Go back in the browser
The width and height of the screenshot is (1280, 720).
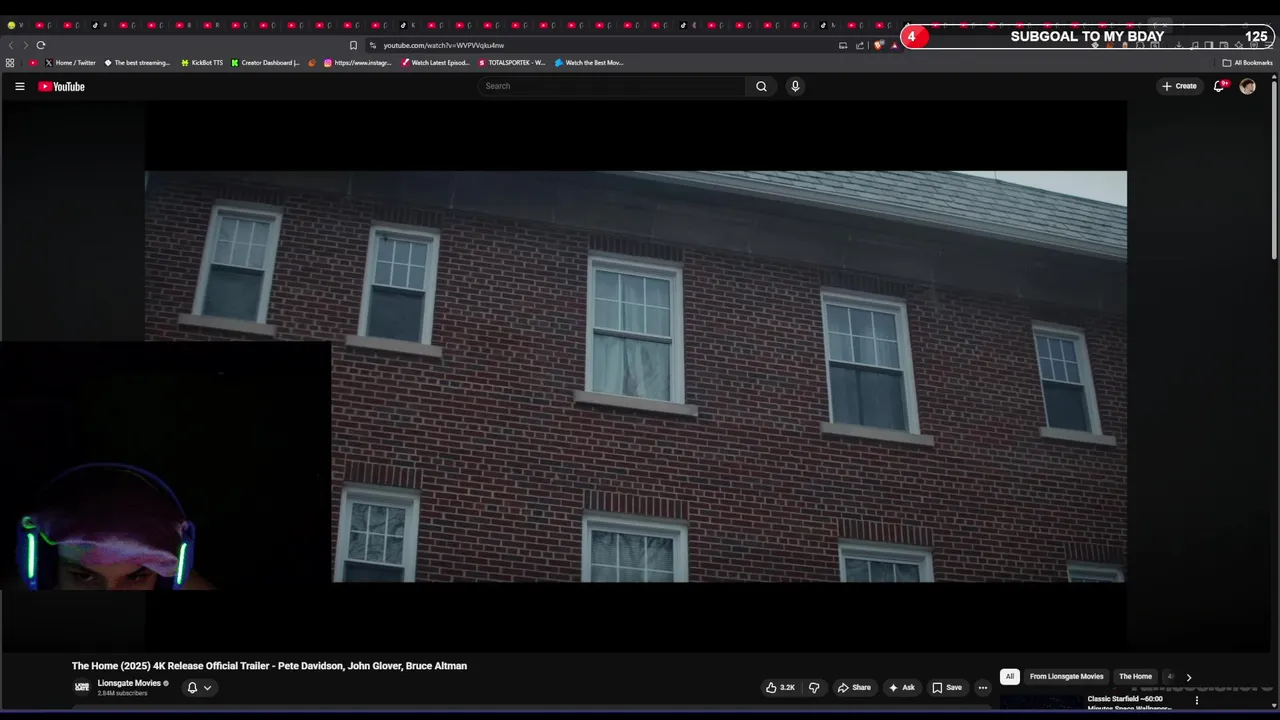(11, 45)
